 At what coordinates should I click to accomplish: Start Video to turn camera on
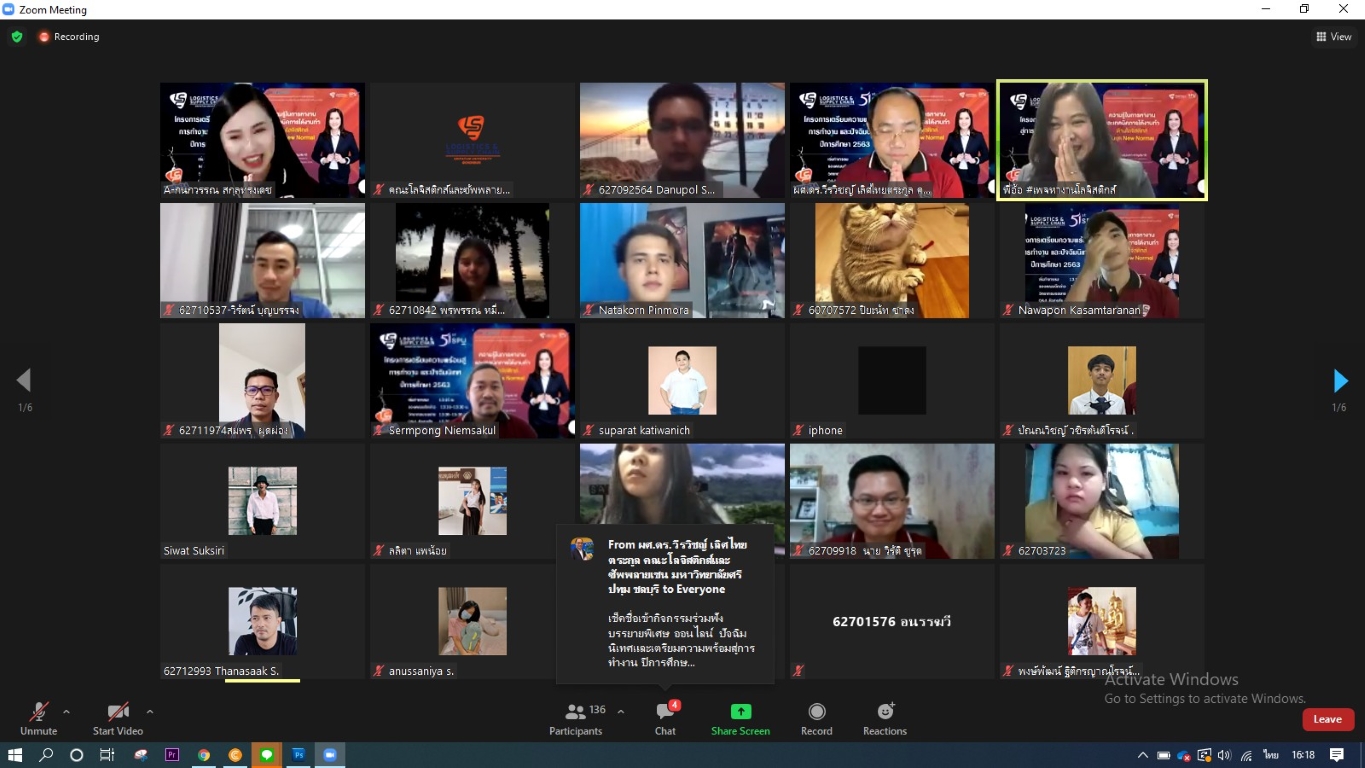click(x=118, y=717)
